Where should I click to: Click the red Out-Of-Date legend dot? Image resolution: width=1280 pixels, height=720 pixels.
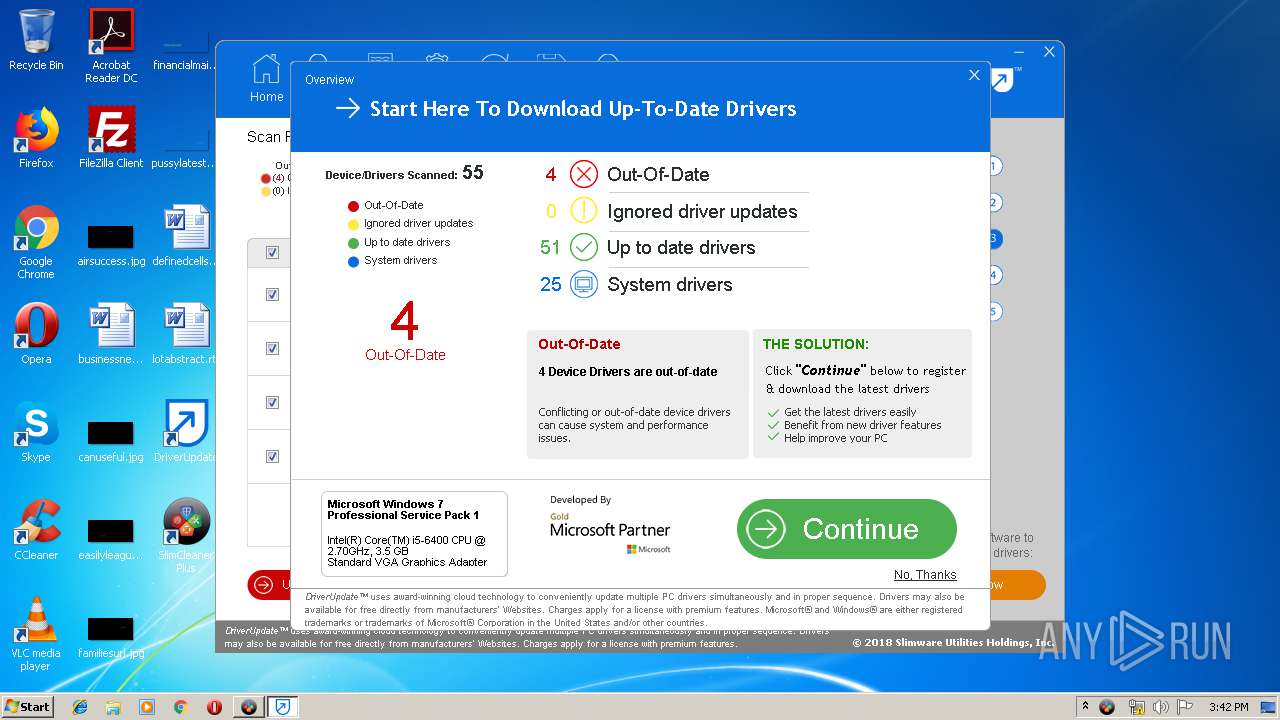(x=353, y=206)
